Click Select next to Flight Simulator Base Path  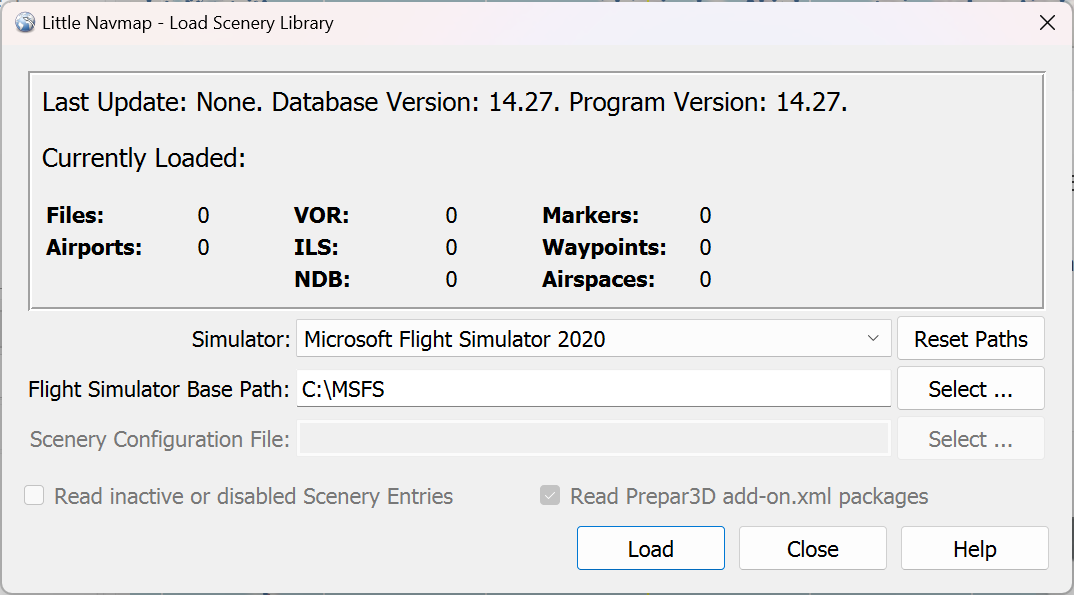point(971,389)
